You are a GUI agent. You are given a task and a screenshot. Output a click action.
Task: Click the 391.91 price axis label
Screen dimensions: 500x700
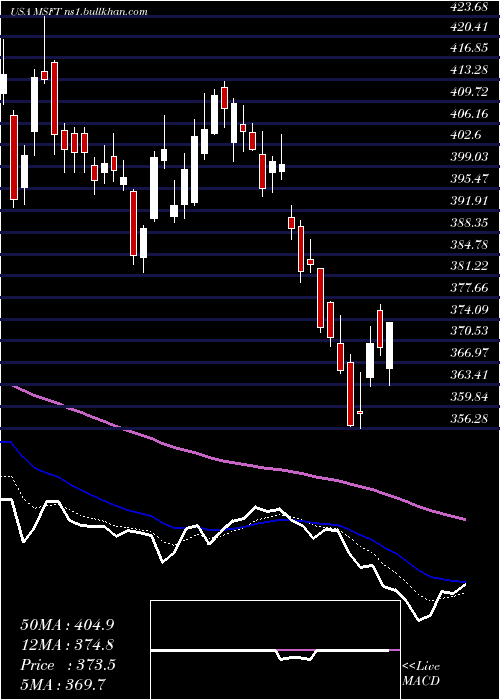(x=469, y=201)
